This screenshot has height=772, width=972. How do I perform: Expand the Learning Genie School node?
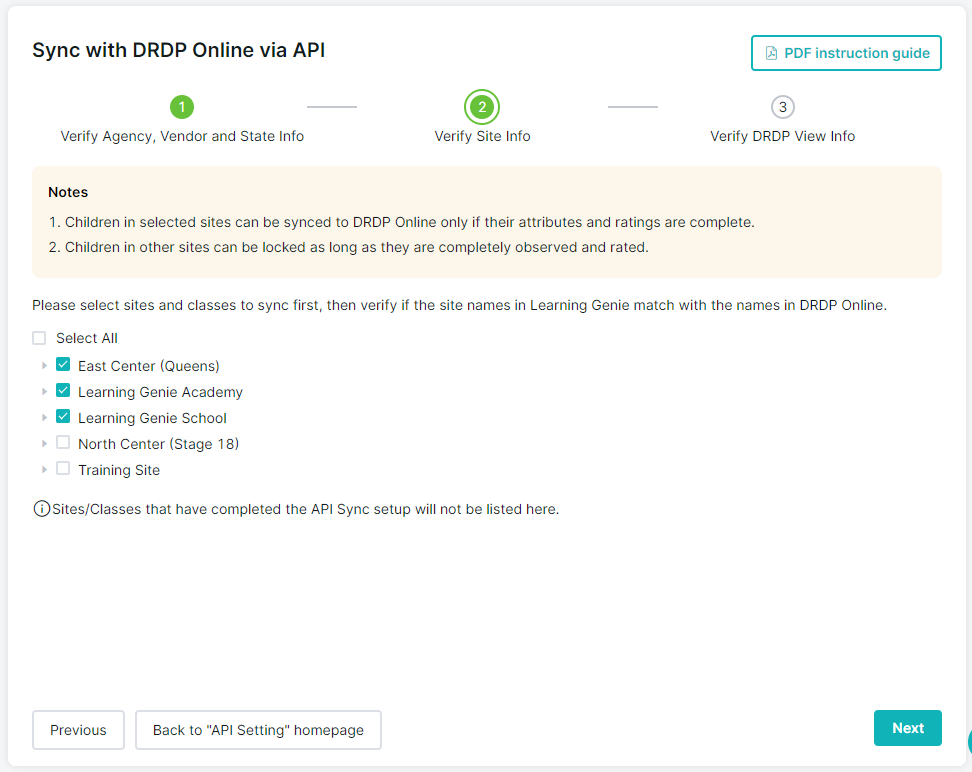[x=44, y=418]
